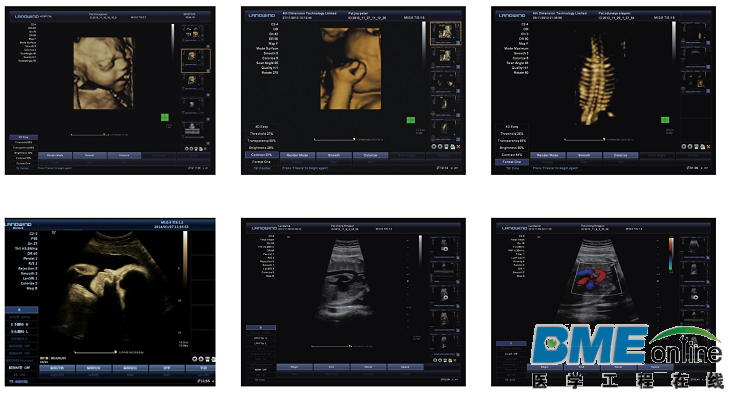Click the trash icon in fetal hand screen

pyautogui.click(x=446, y=146)
